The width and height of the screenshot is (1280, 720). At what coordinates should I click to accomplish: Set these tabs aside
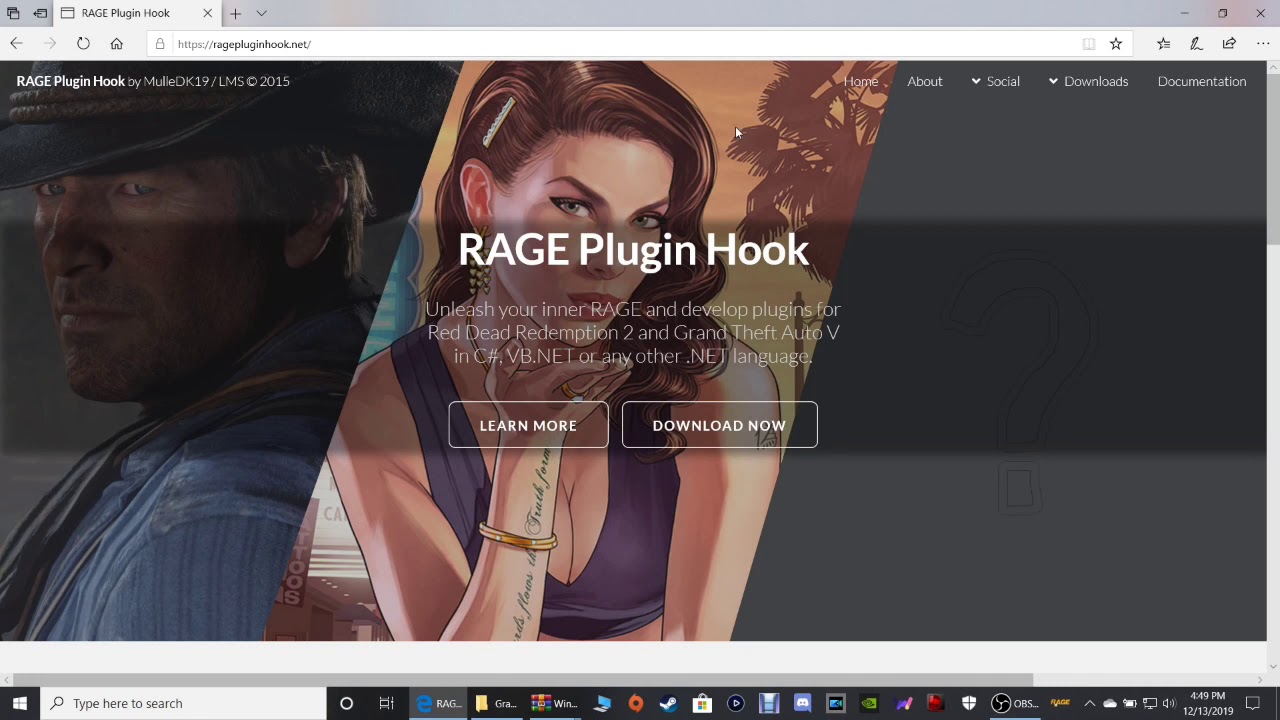coord(40,13)
